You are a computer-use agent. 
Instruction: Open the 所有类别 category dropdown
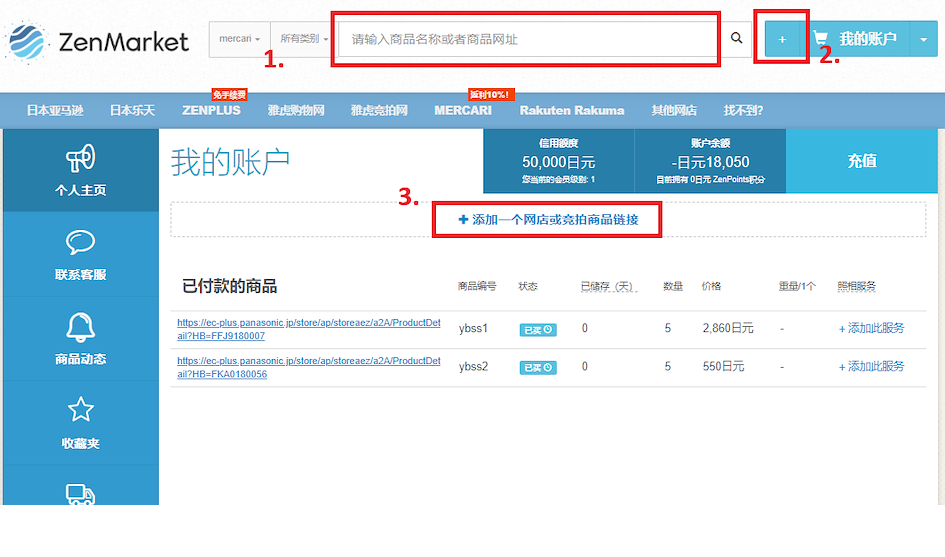[x=304, y=39]
